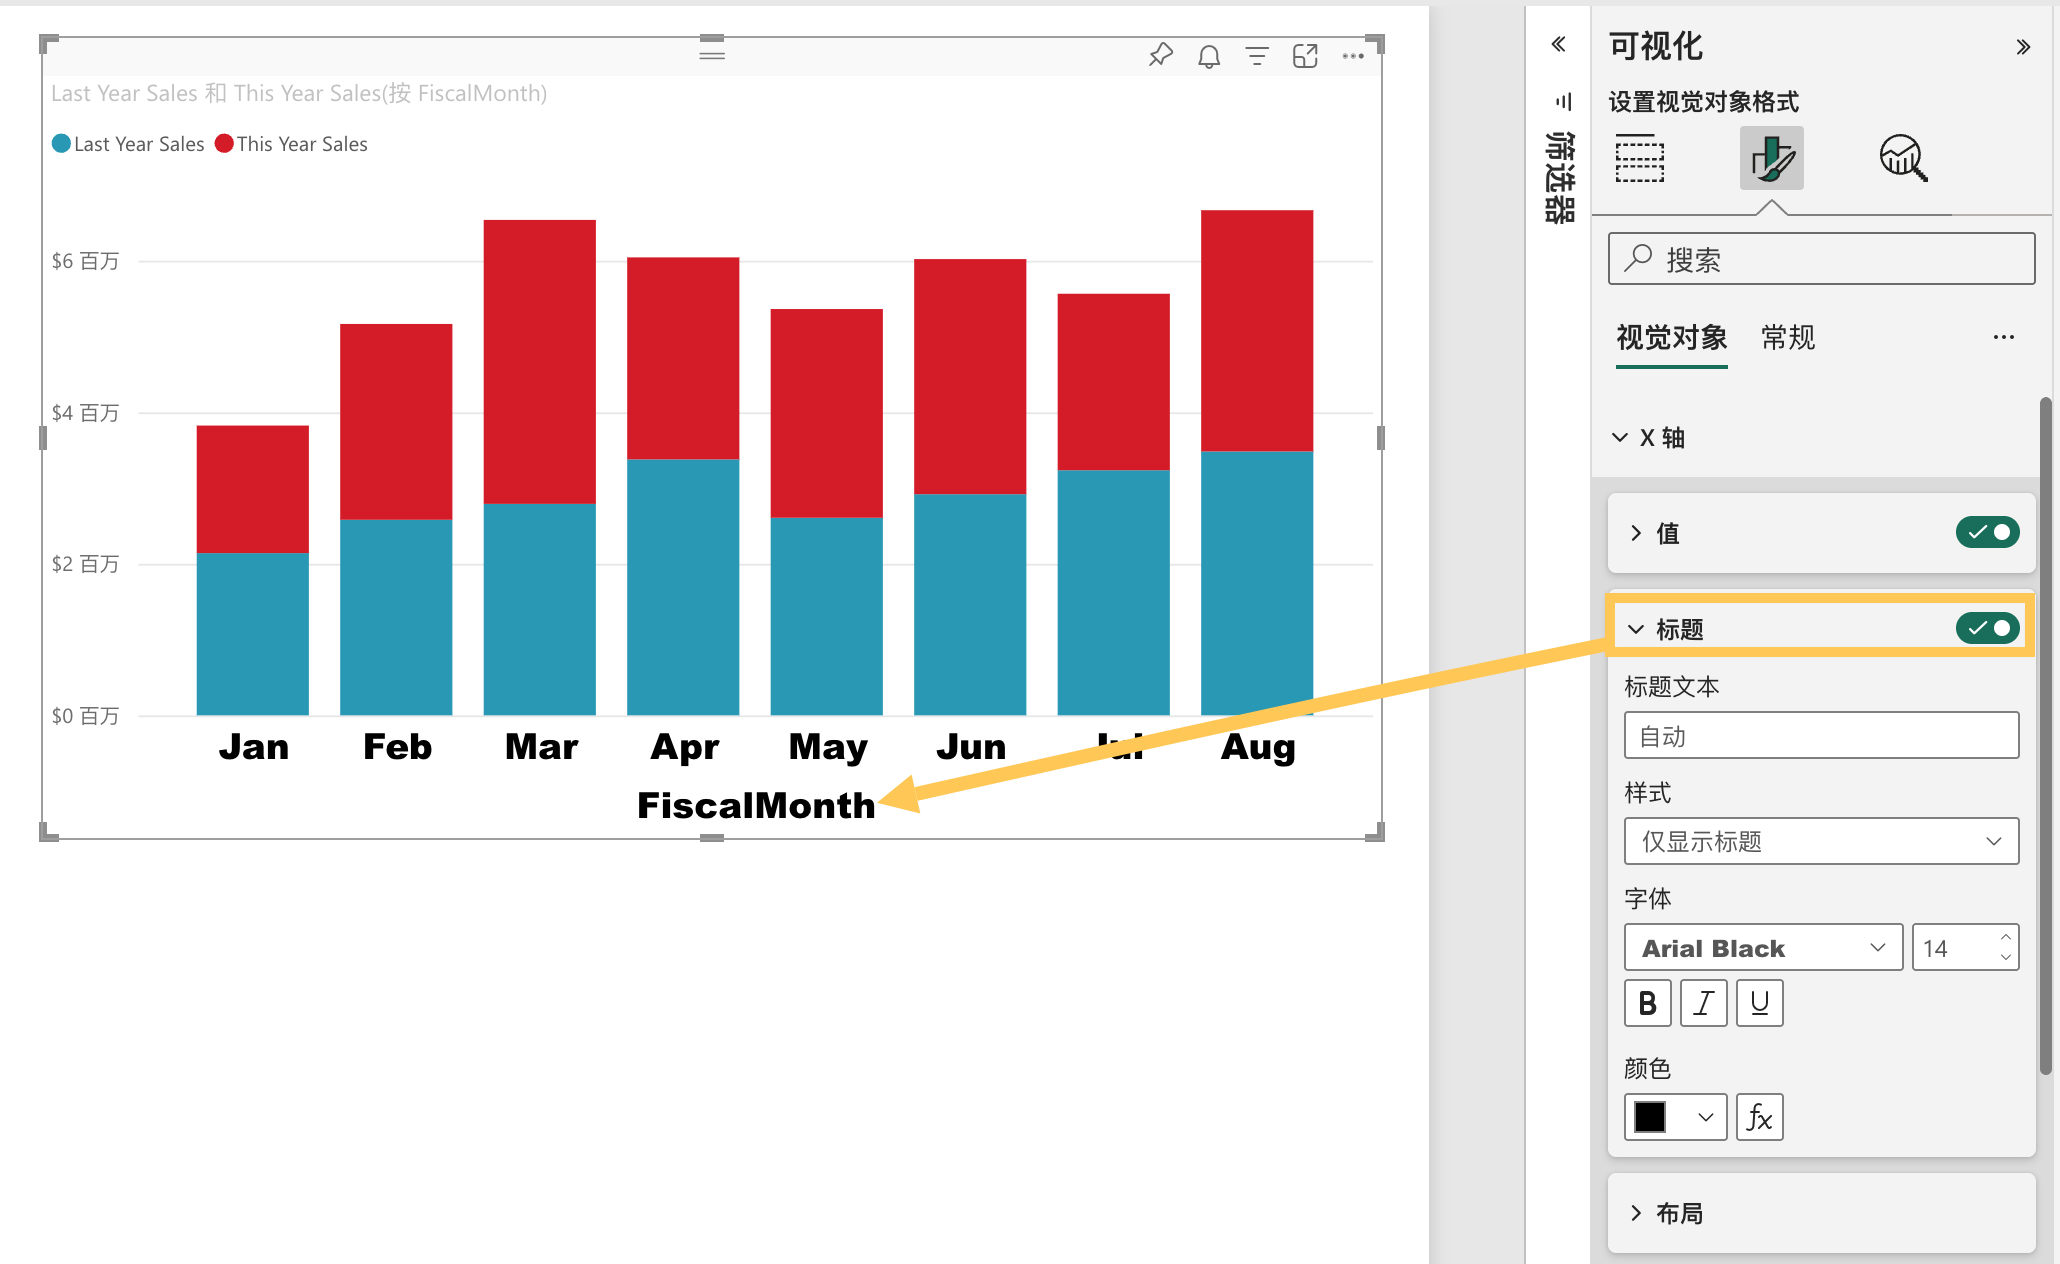Viewport: 2060px width, 1264px height.
Task: Click the format pane vertical scrollbar
Action: [2046, 736]
